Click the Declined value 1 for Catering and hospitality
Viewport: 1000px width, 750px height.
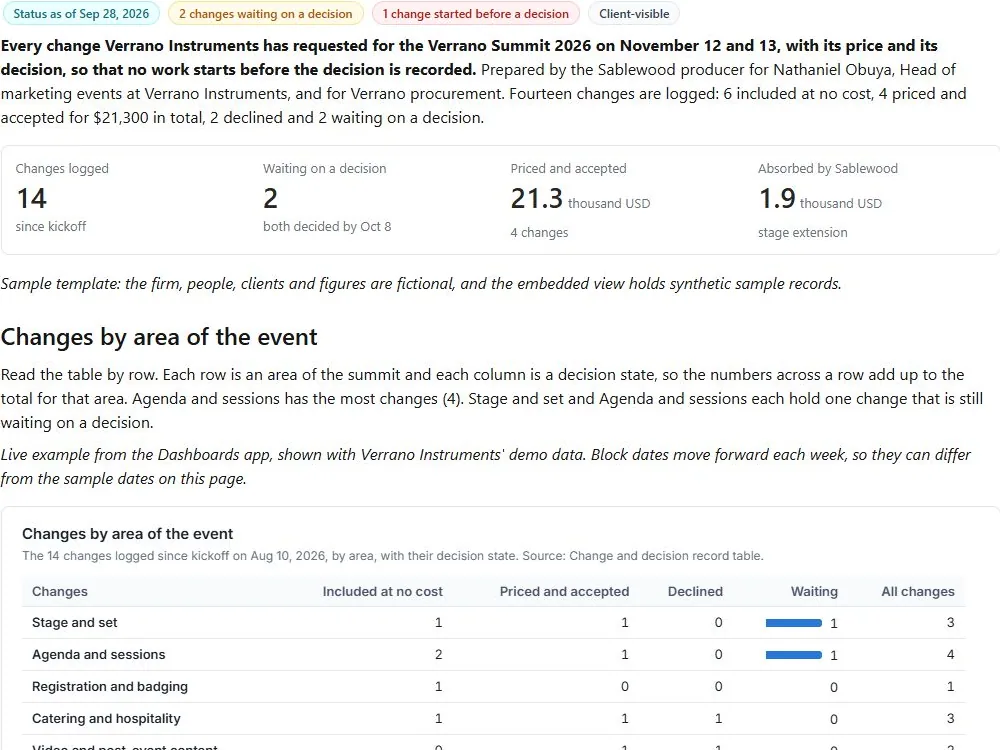tap(719, 718)
